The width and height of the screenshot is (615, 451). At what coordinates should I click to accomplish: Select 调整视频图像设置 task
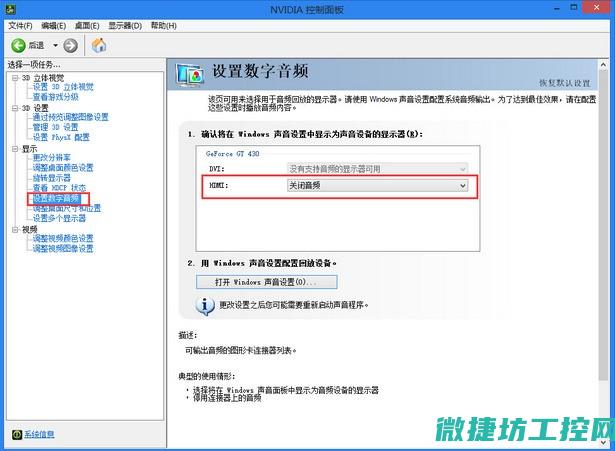[x=63, y=249]
